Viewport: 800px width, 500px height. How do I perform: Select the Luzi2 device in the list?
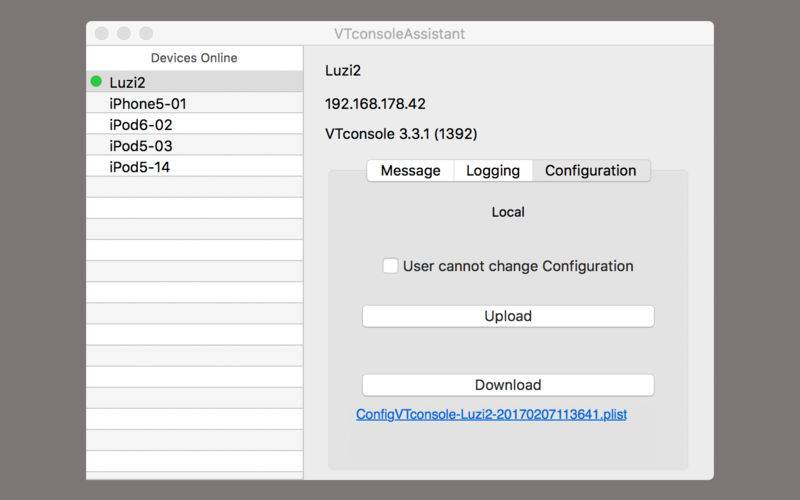194,82
